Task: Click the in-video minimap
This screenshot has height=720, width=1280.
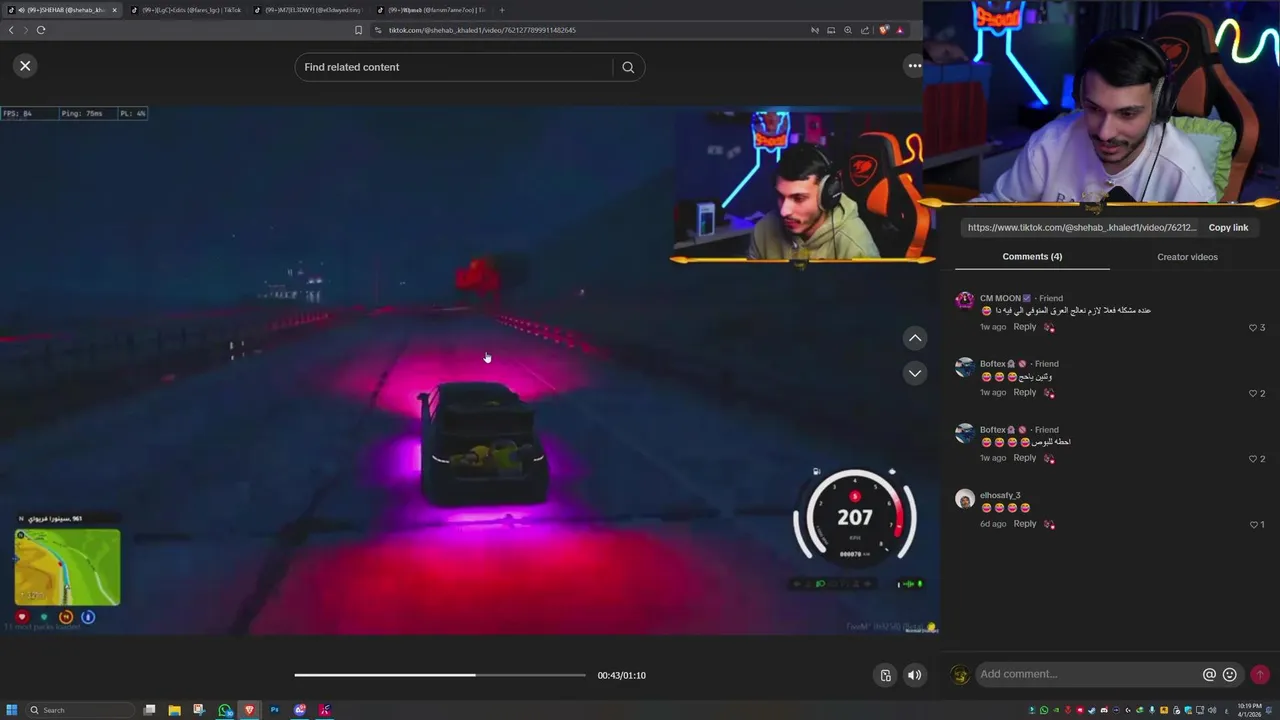Action: pyautogui.click(x=67, y=567)
